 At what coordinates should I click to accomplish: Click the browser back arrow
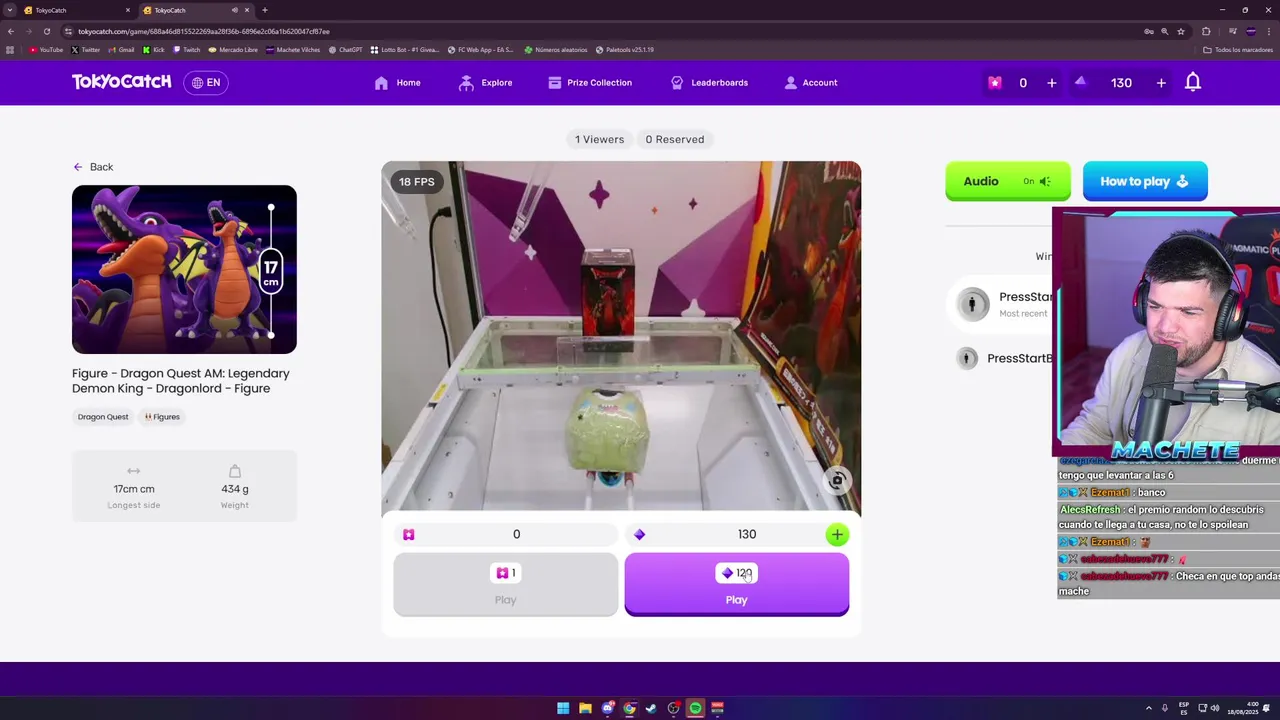tap(11, 31)
